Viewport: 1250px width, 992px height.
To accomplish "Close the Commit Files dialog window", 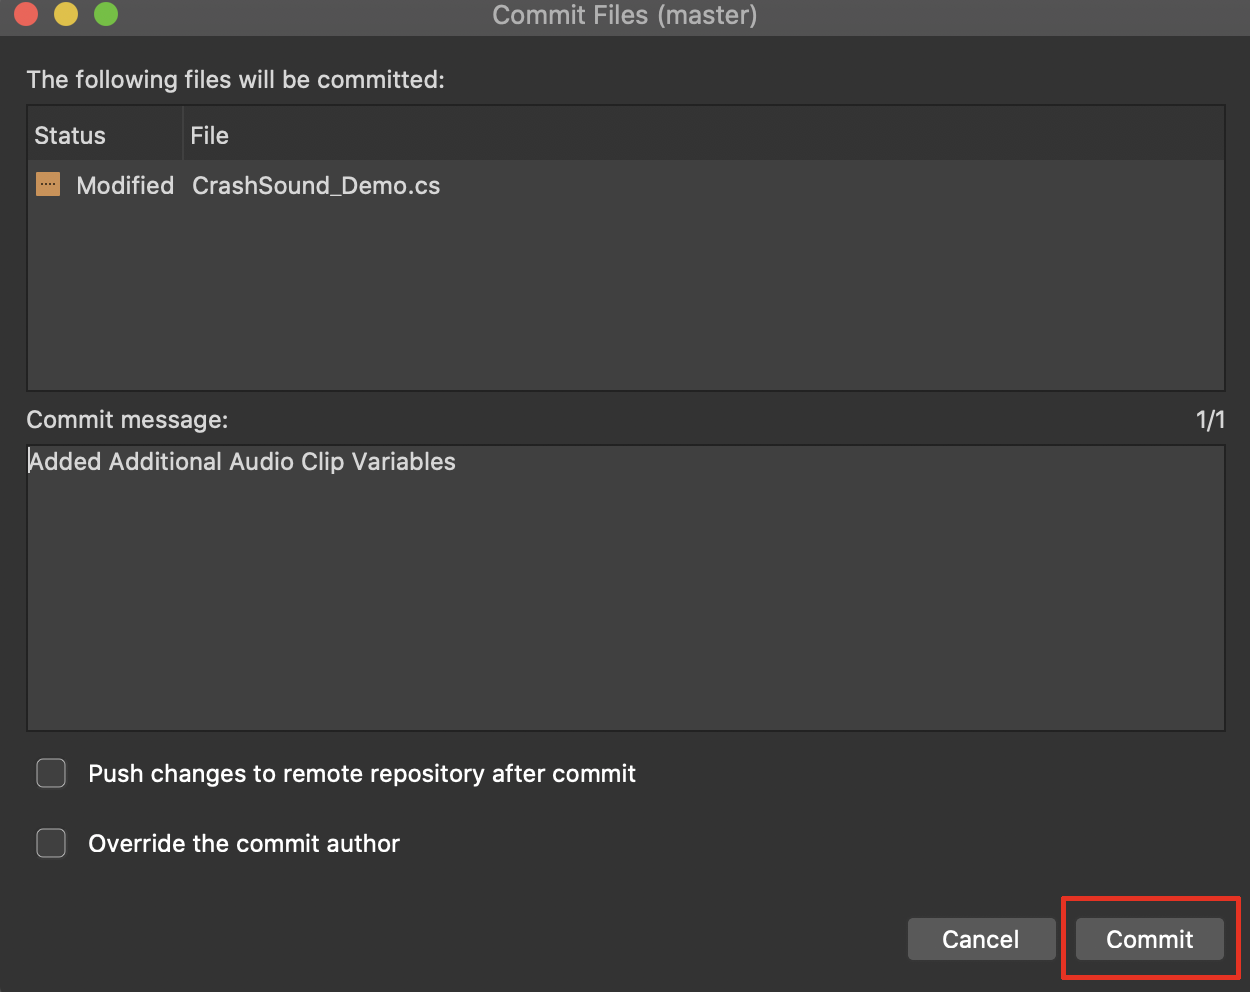I will 26,14.
